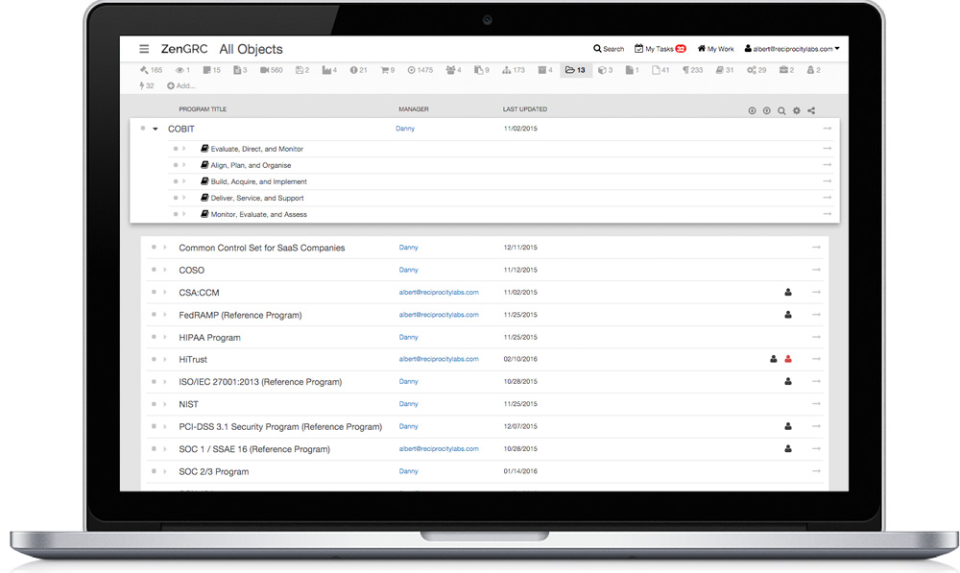Click the upload circle icon in list toolbar
Screen dimensions: 960x573
coord(767,111)
